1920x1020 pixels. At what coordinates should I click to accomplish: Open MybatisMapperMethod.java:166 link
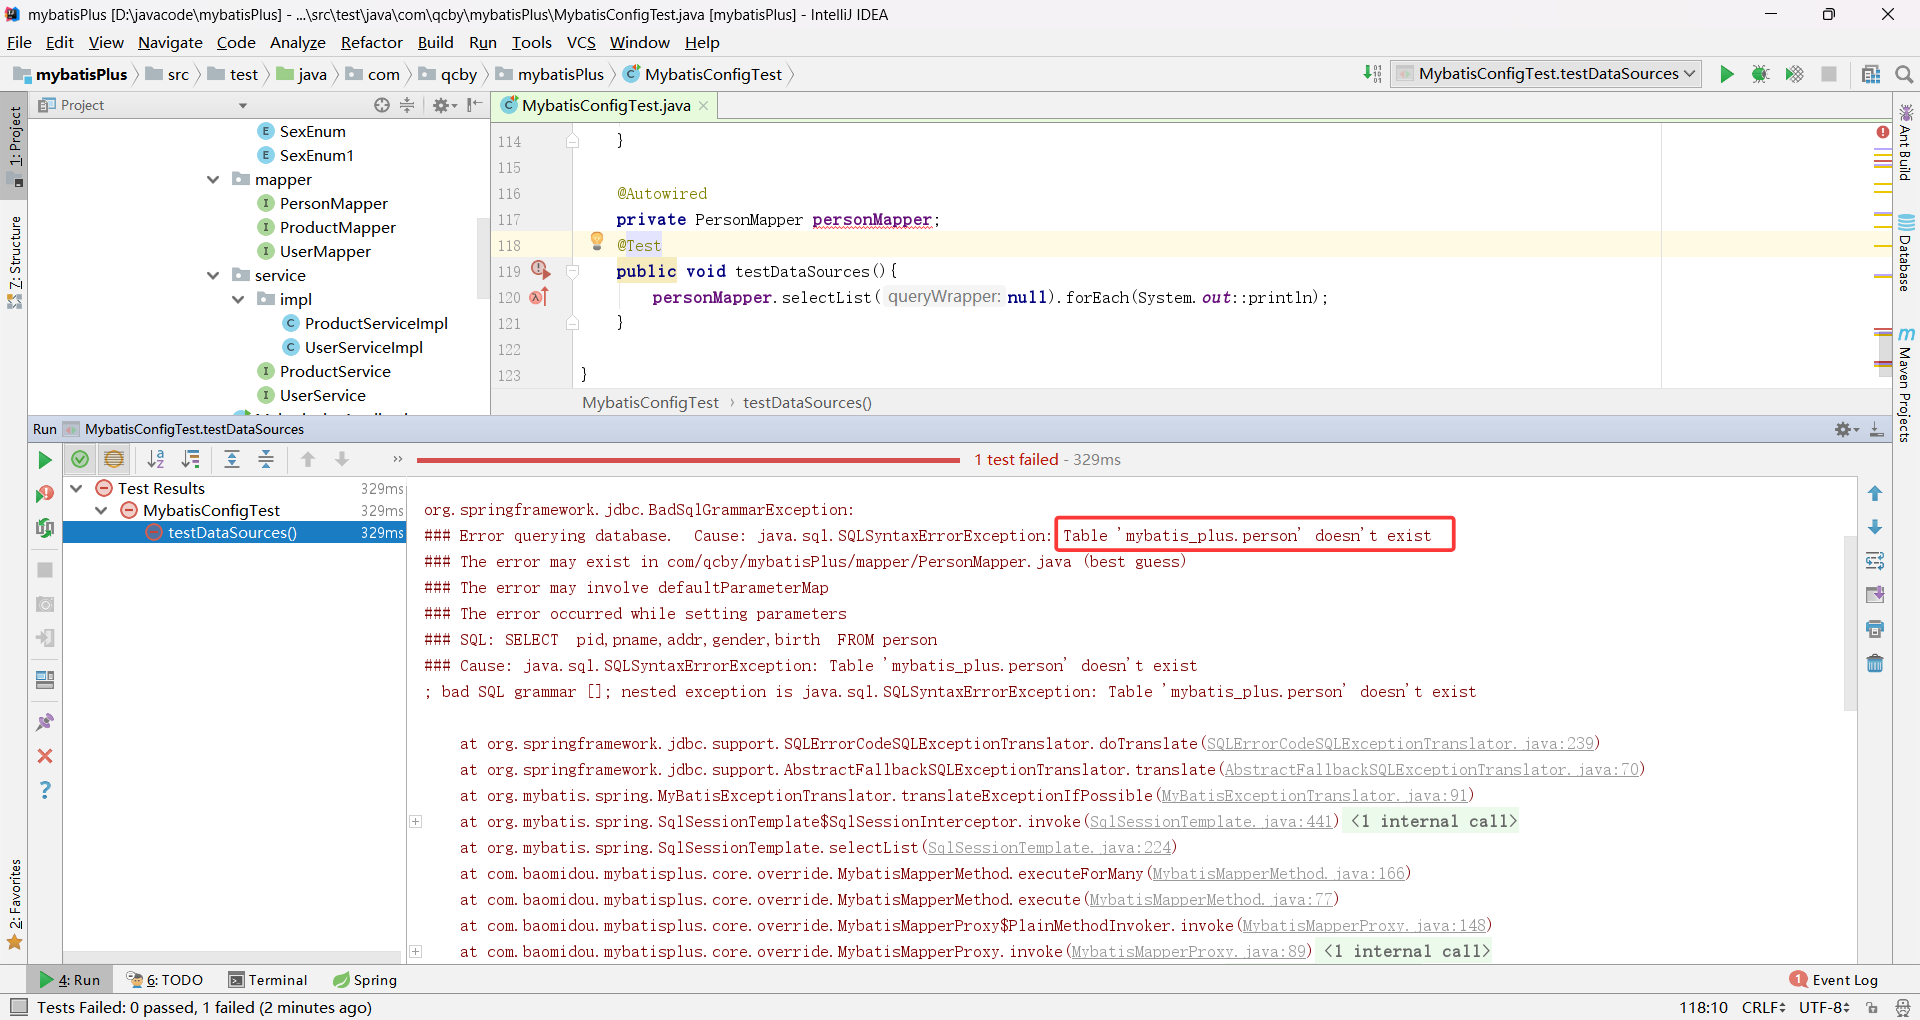1279,873
